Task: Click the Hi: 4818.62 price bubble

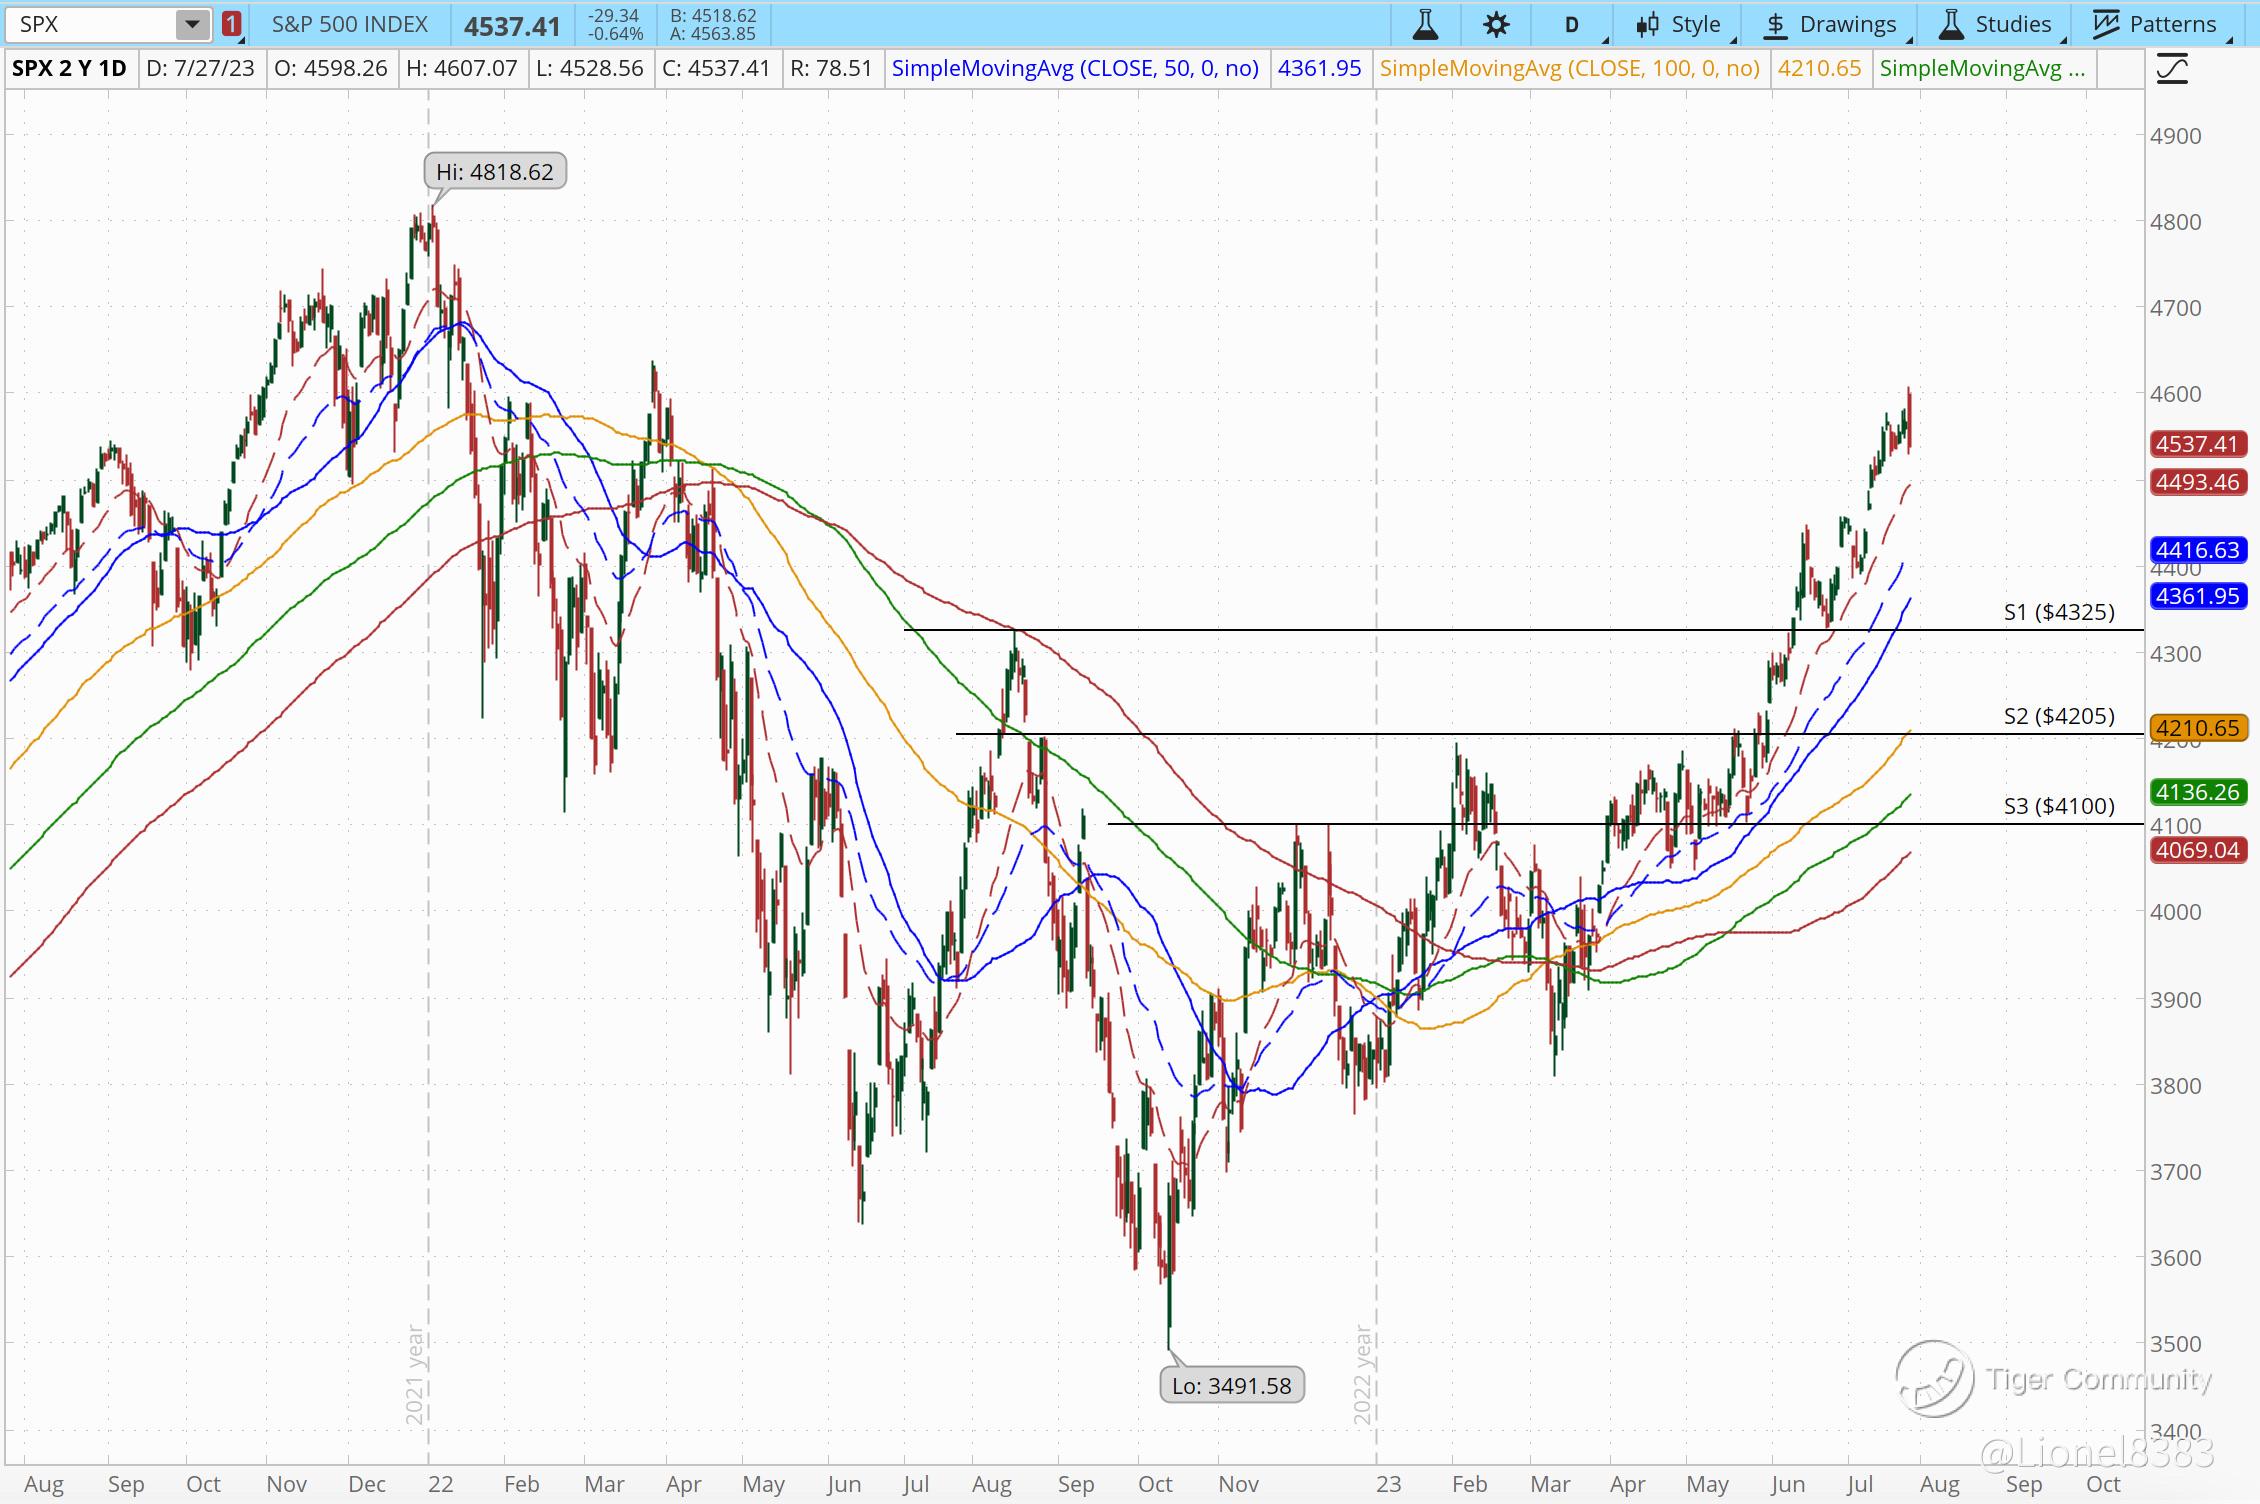Action: [x=495, y=172]
